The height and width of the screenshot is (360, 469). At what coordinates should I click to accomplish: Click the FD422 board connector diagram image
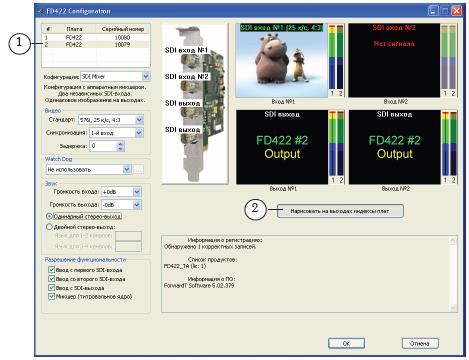195,104
